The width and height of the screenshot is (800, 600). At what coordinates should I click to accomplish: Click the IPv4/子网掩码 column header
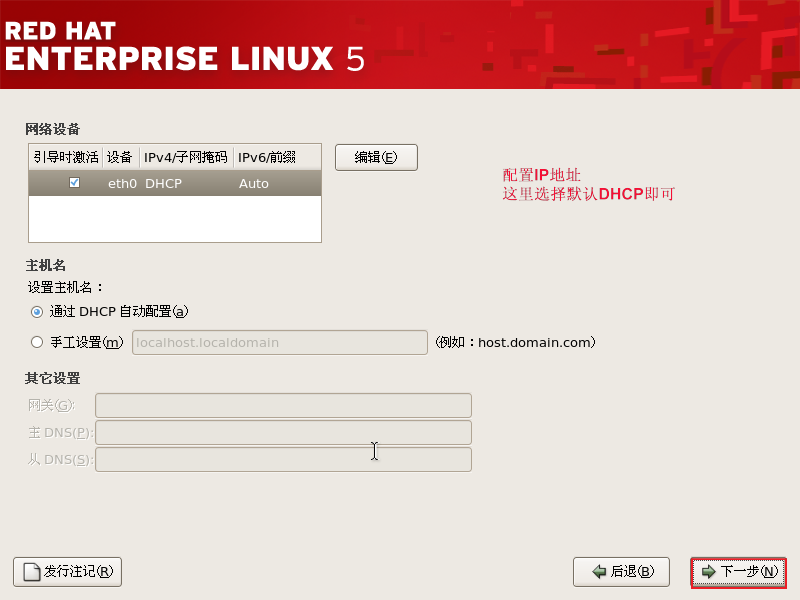tap(186, 157)
